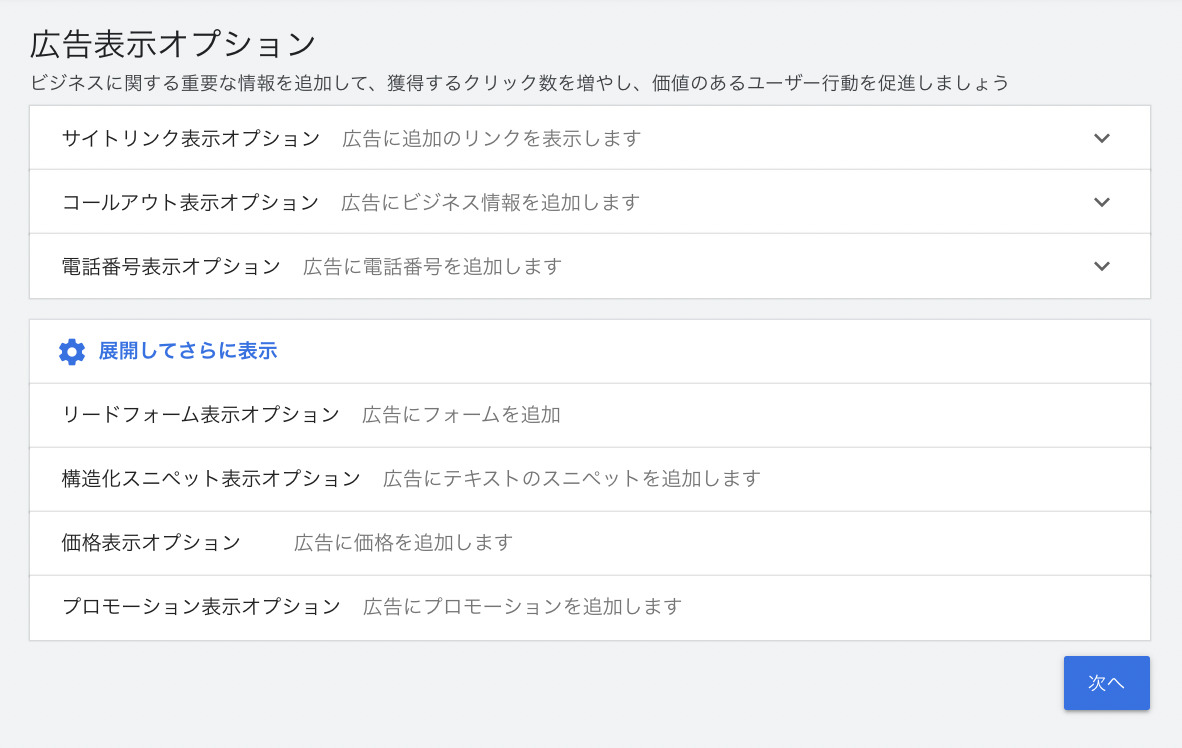Click the subtitle text about increasing clicks
Image resolution: width=1182 pixels, height=748 pixels.
(520, 84)
